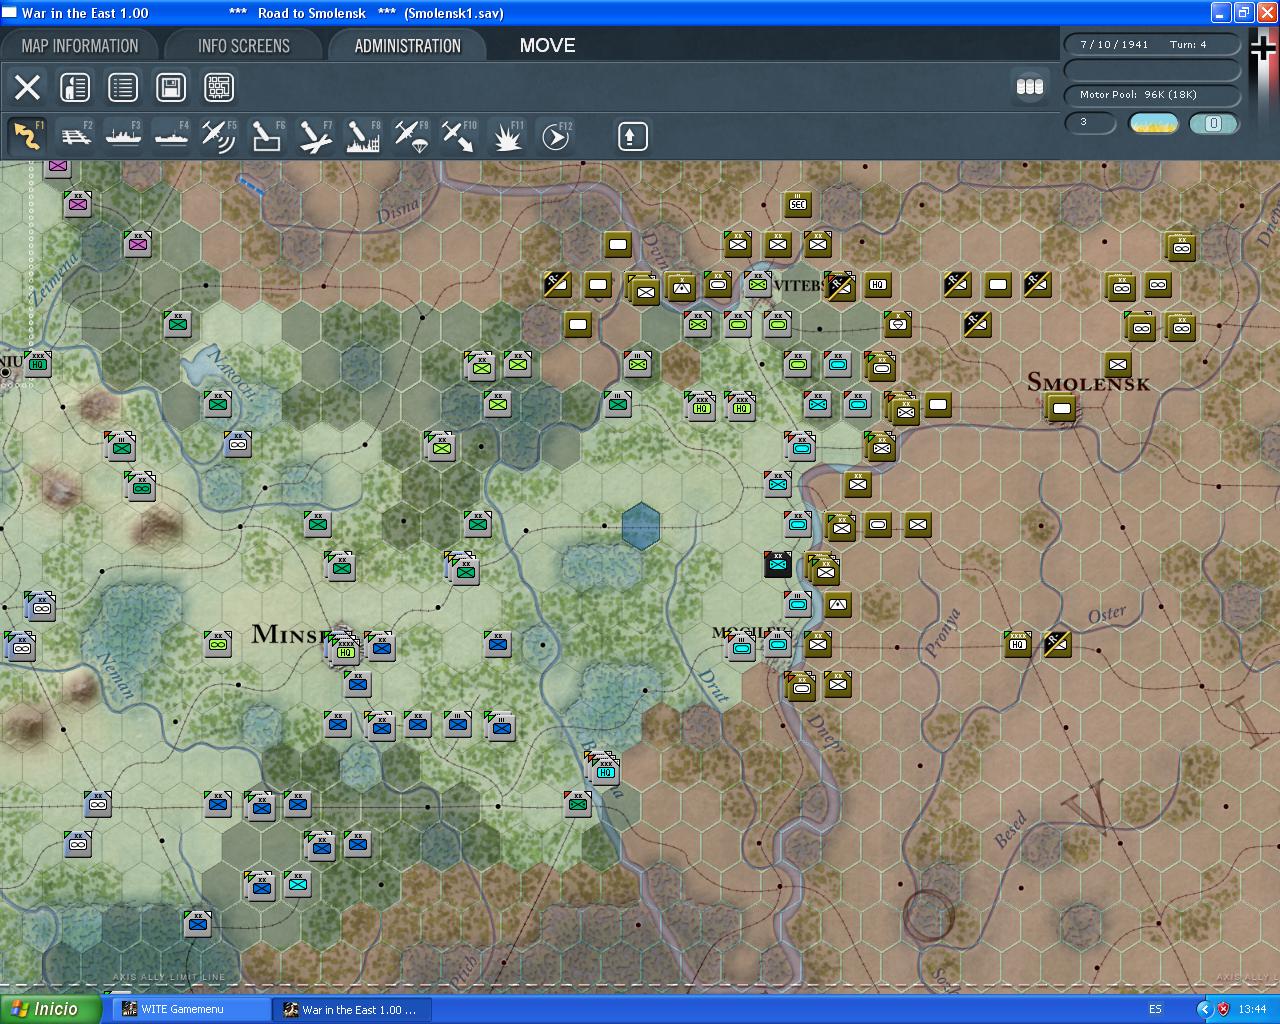Viewport: 1280px width, 1024px height.
Task: Toggle the teal pill showing 0
Action: [x=1214, y=123]
